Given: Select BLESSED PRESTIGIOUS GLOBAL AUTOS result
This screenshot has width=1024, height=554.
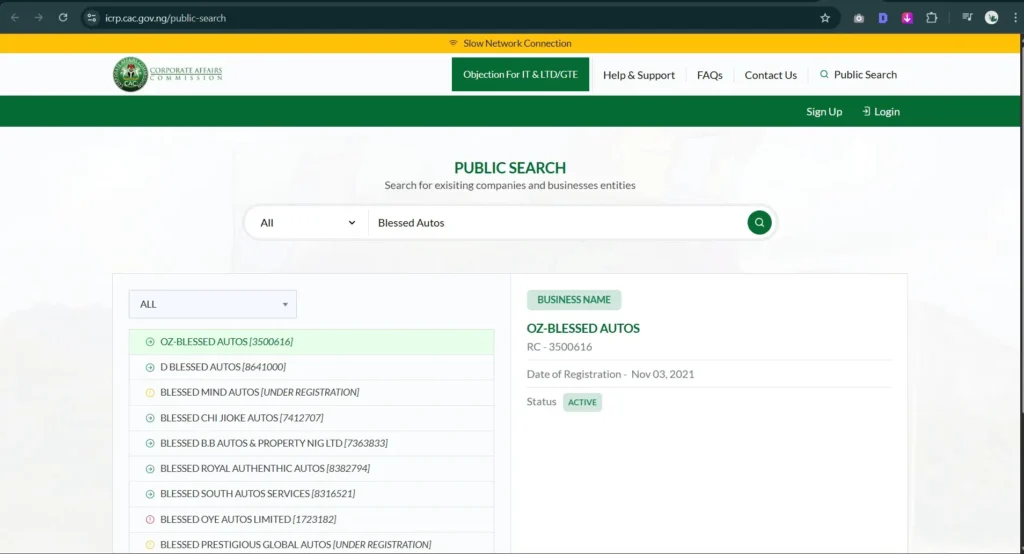Looking at the screenshot, I should (x=312, y=545).
